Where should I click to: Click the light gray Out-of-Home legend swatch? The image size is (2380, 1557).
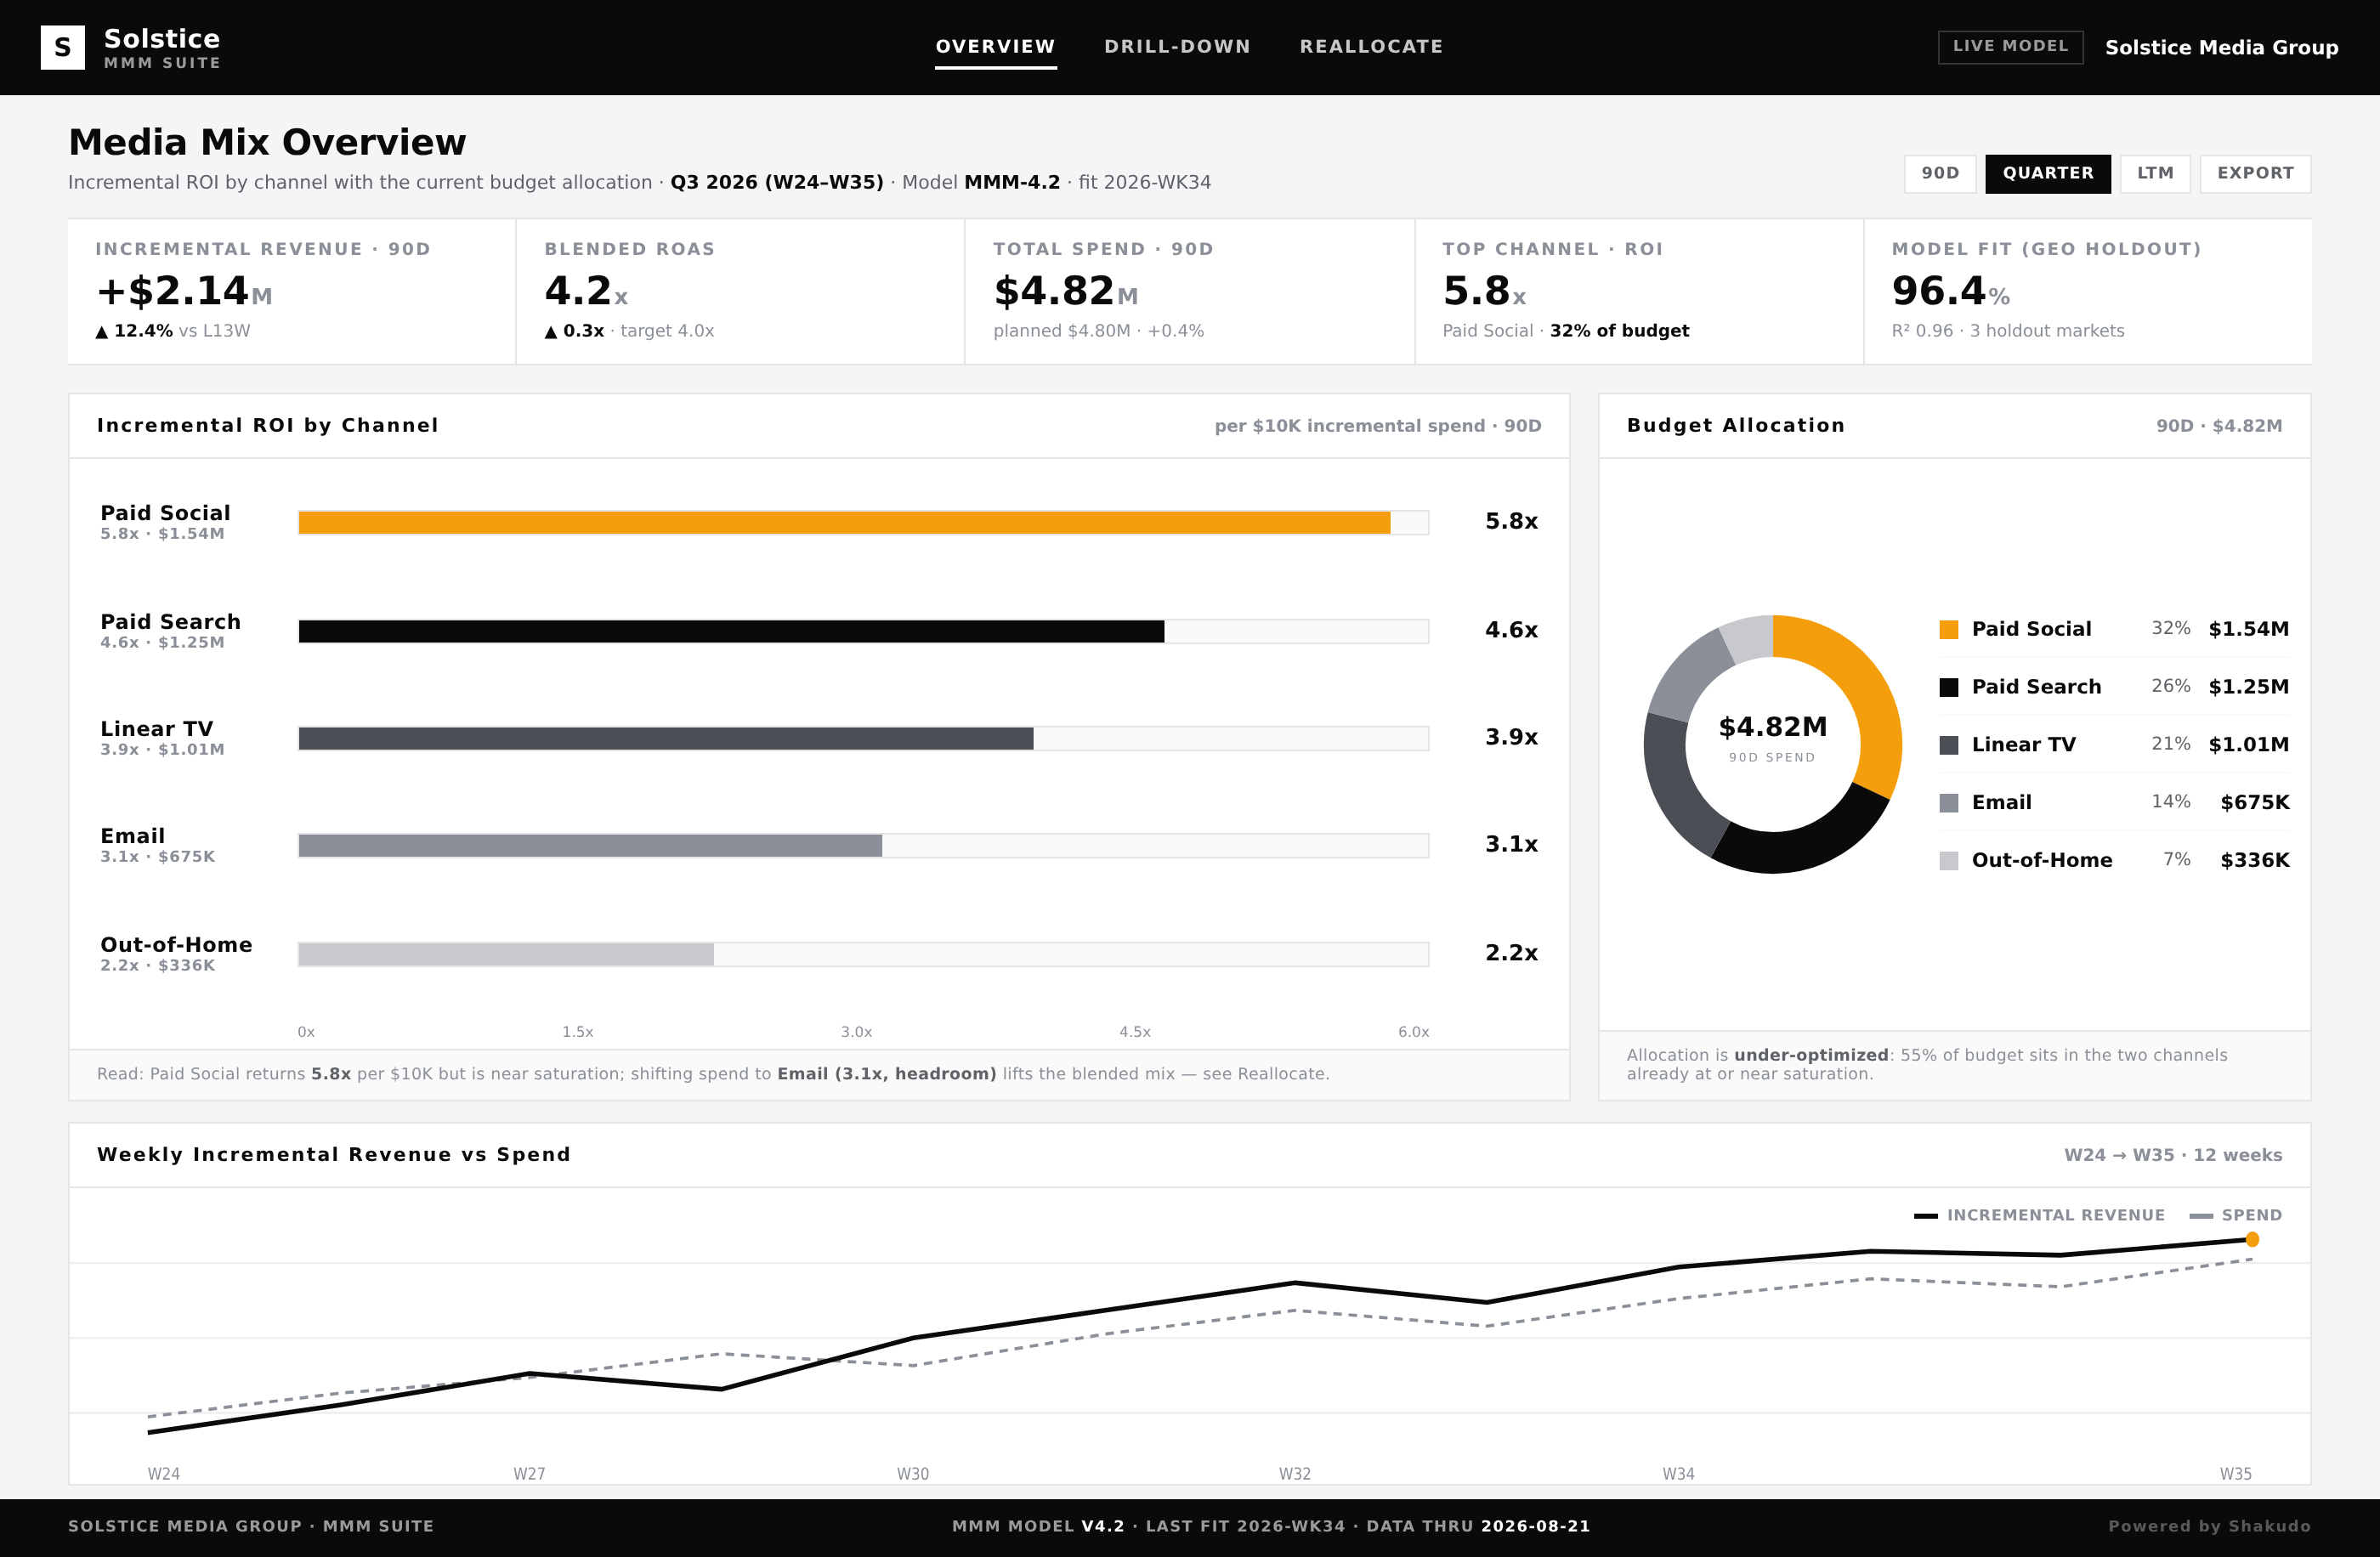[1948, 860]
